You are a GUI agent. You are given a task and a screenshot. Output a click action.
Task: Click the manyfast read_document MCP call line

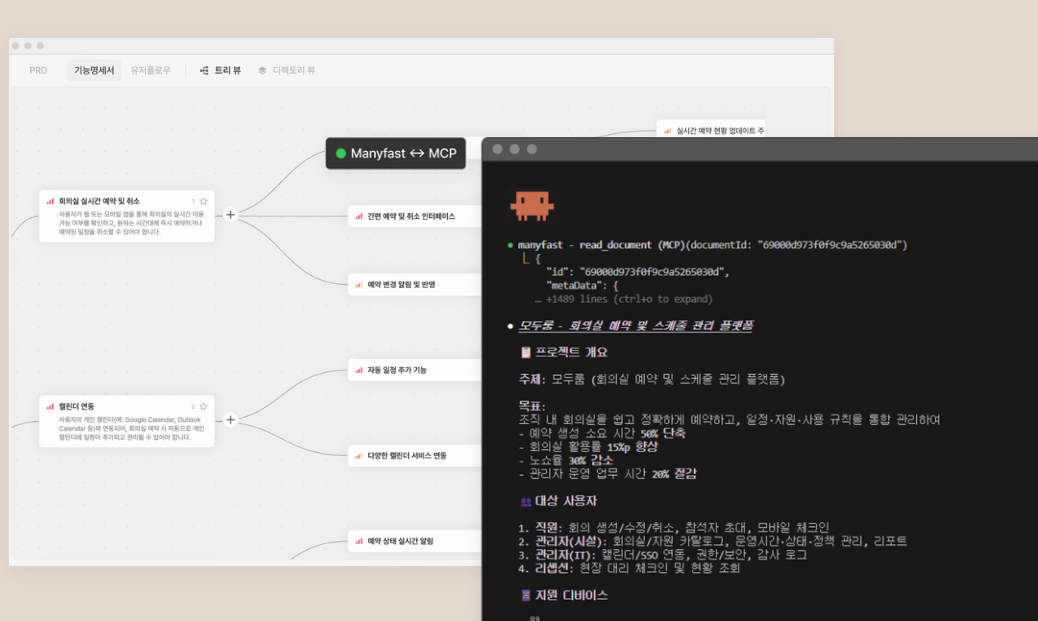712,245
